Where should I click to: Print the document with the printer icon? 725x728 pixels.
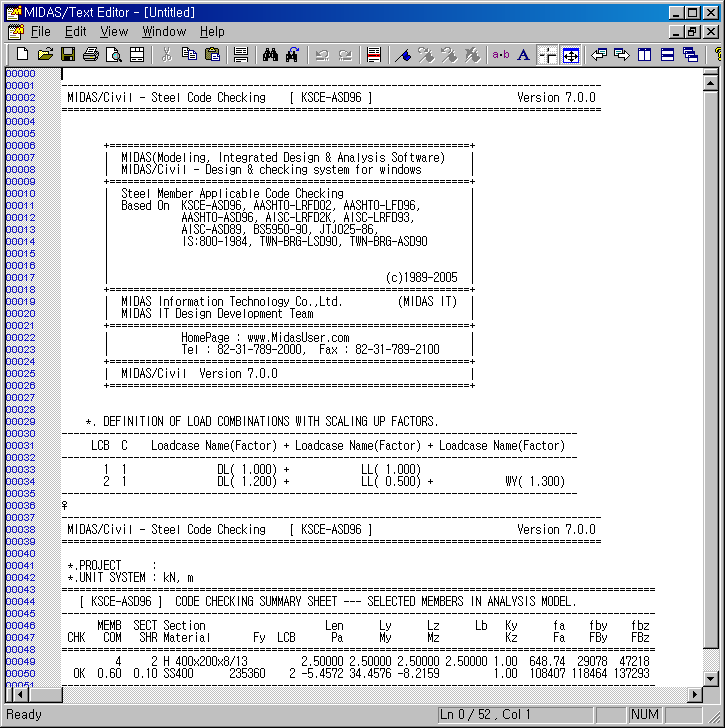pos(91,55)
